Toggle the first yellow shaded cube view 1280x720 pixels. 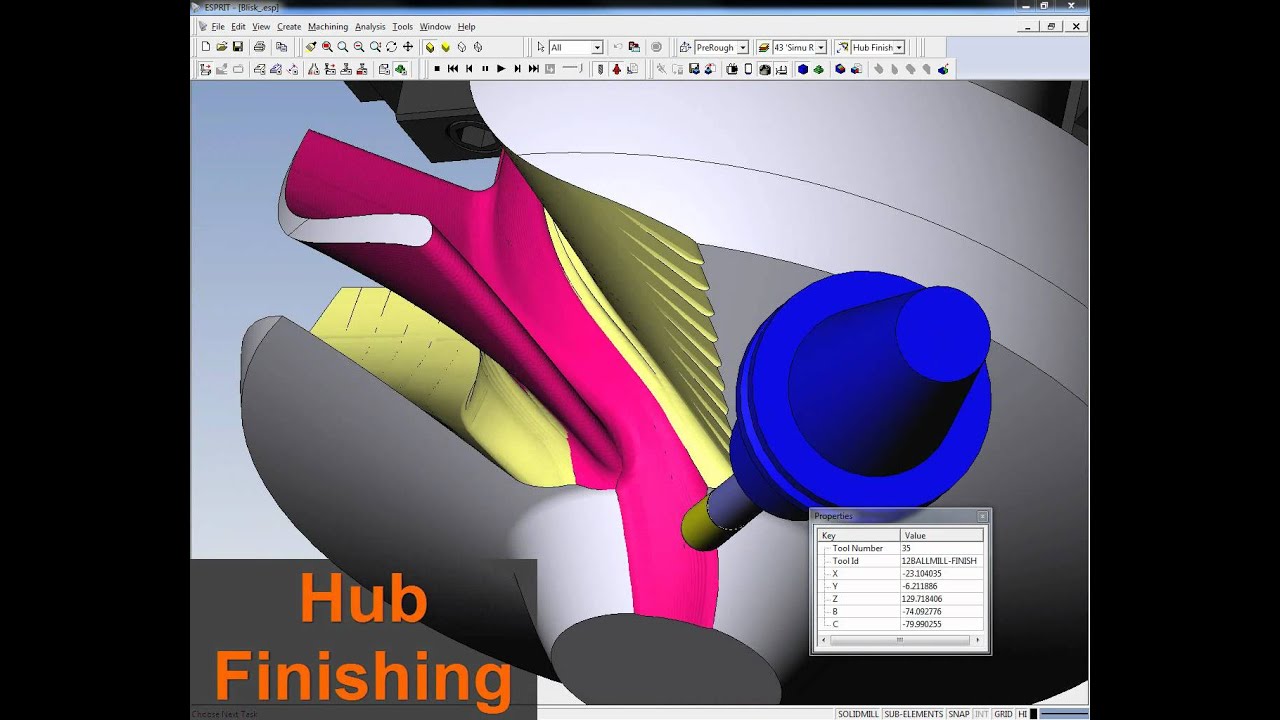430,47
